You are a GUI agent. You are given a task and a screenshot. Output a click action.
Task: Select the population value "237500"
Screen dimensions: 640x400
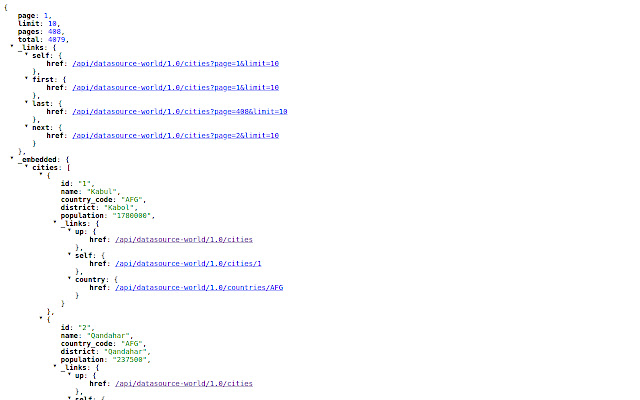(130, 360)
